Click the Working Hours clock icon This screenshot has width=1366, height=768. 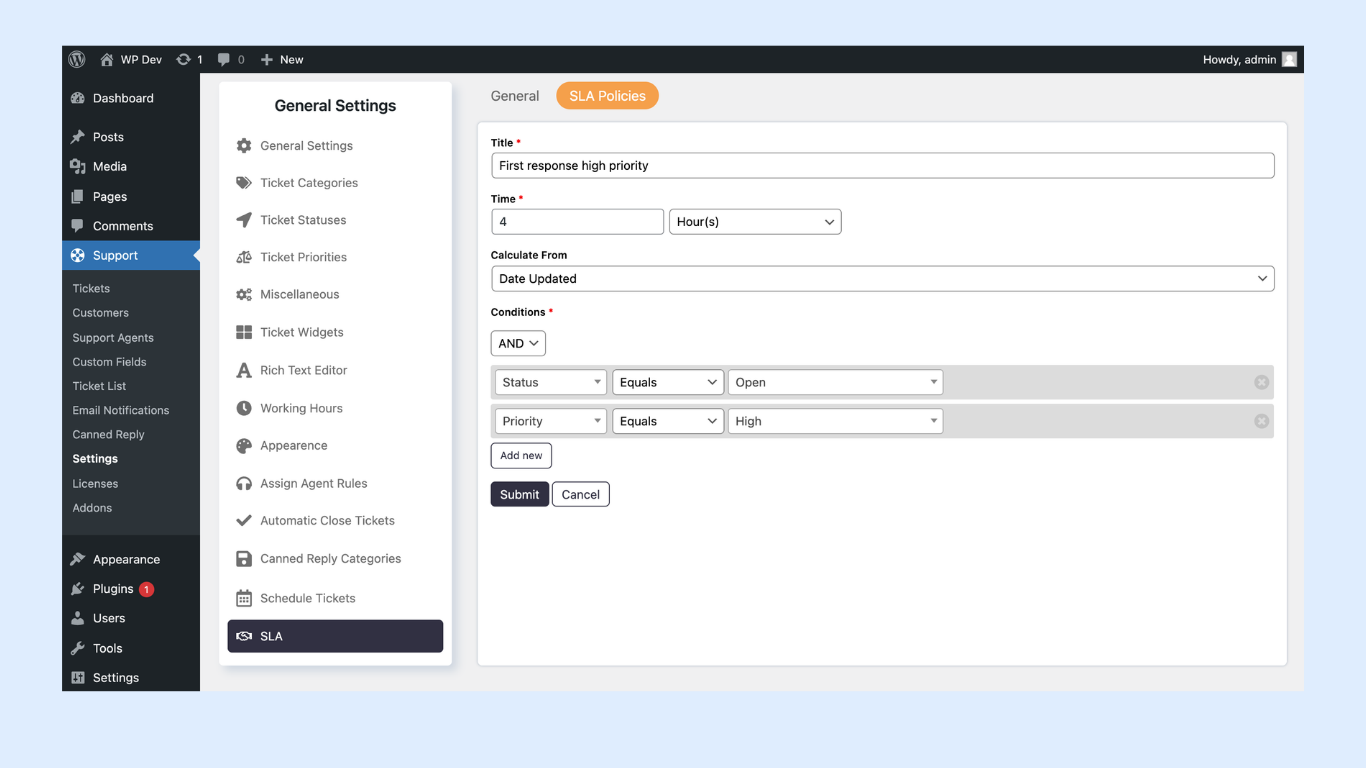244,408
